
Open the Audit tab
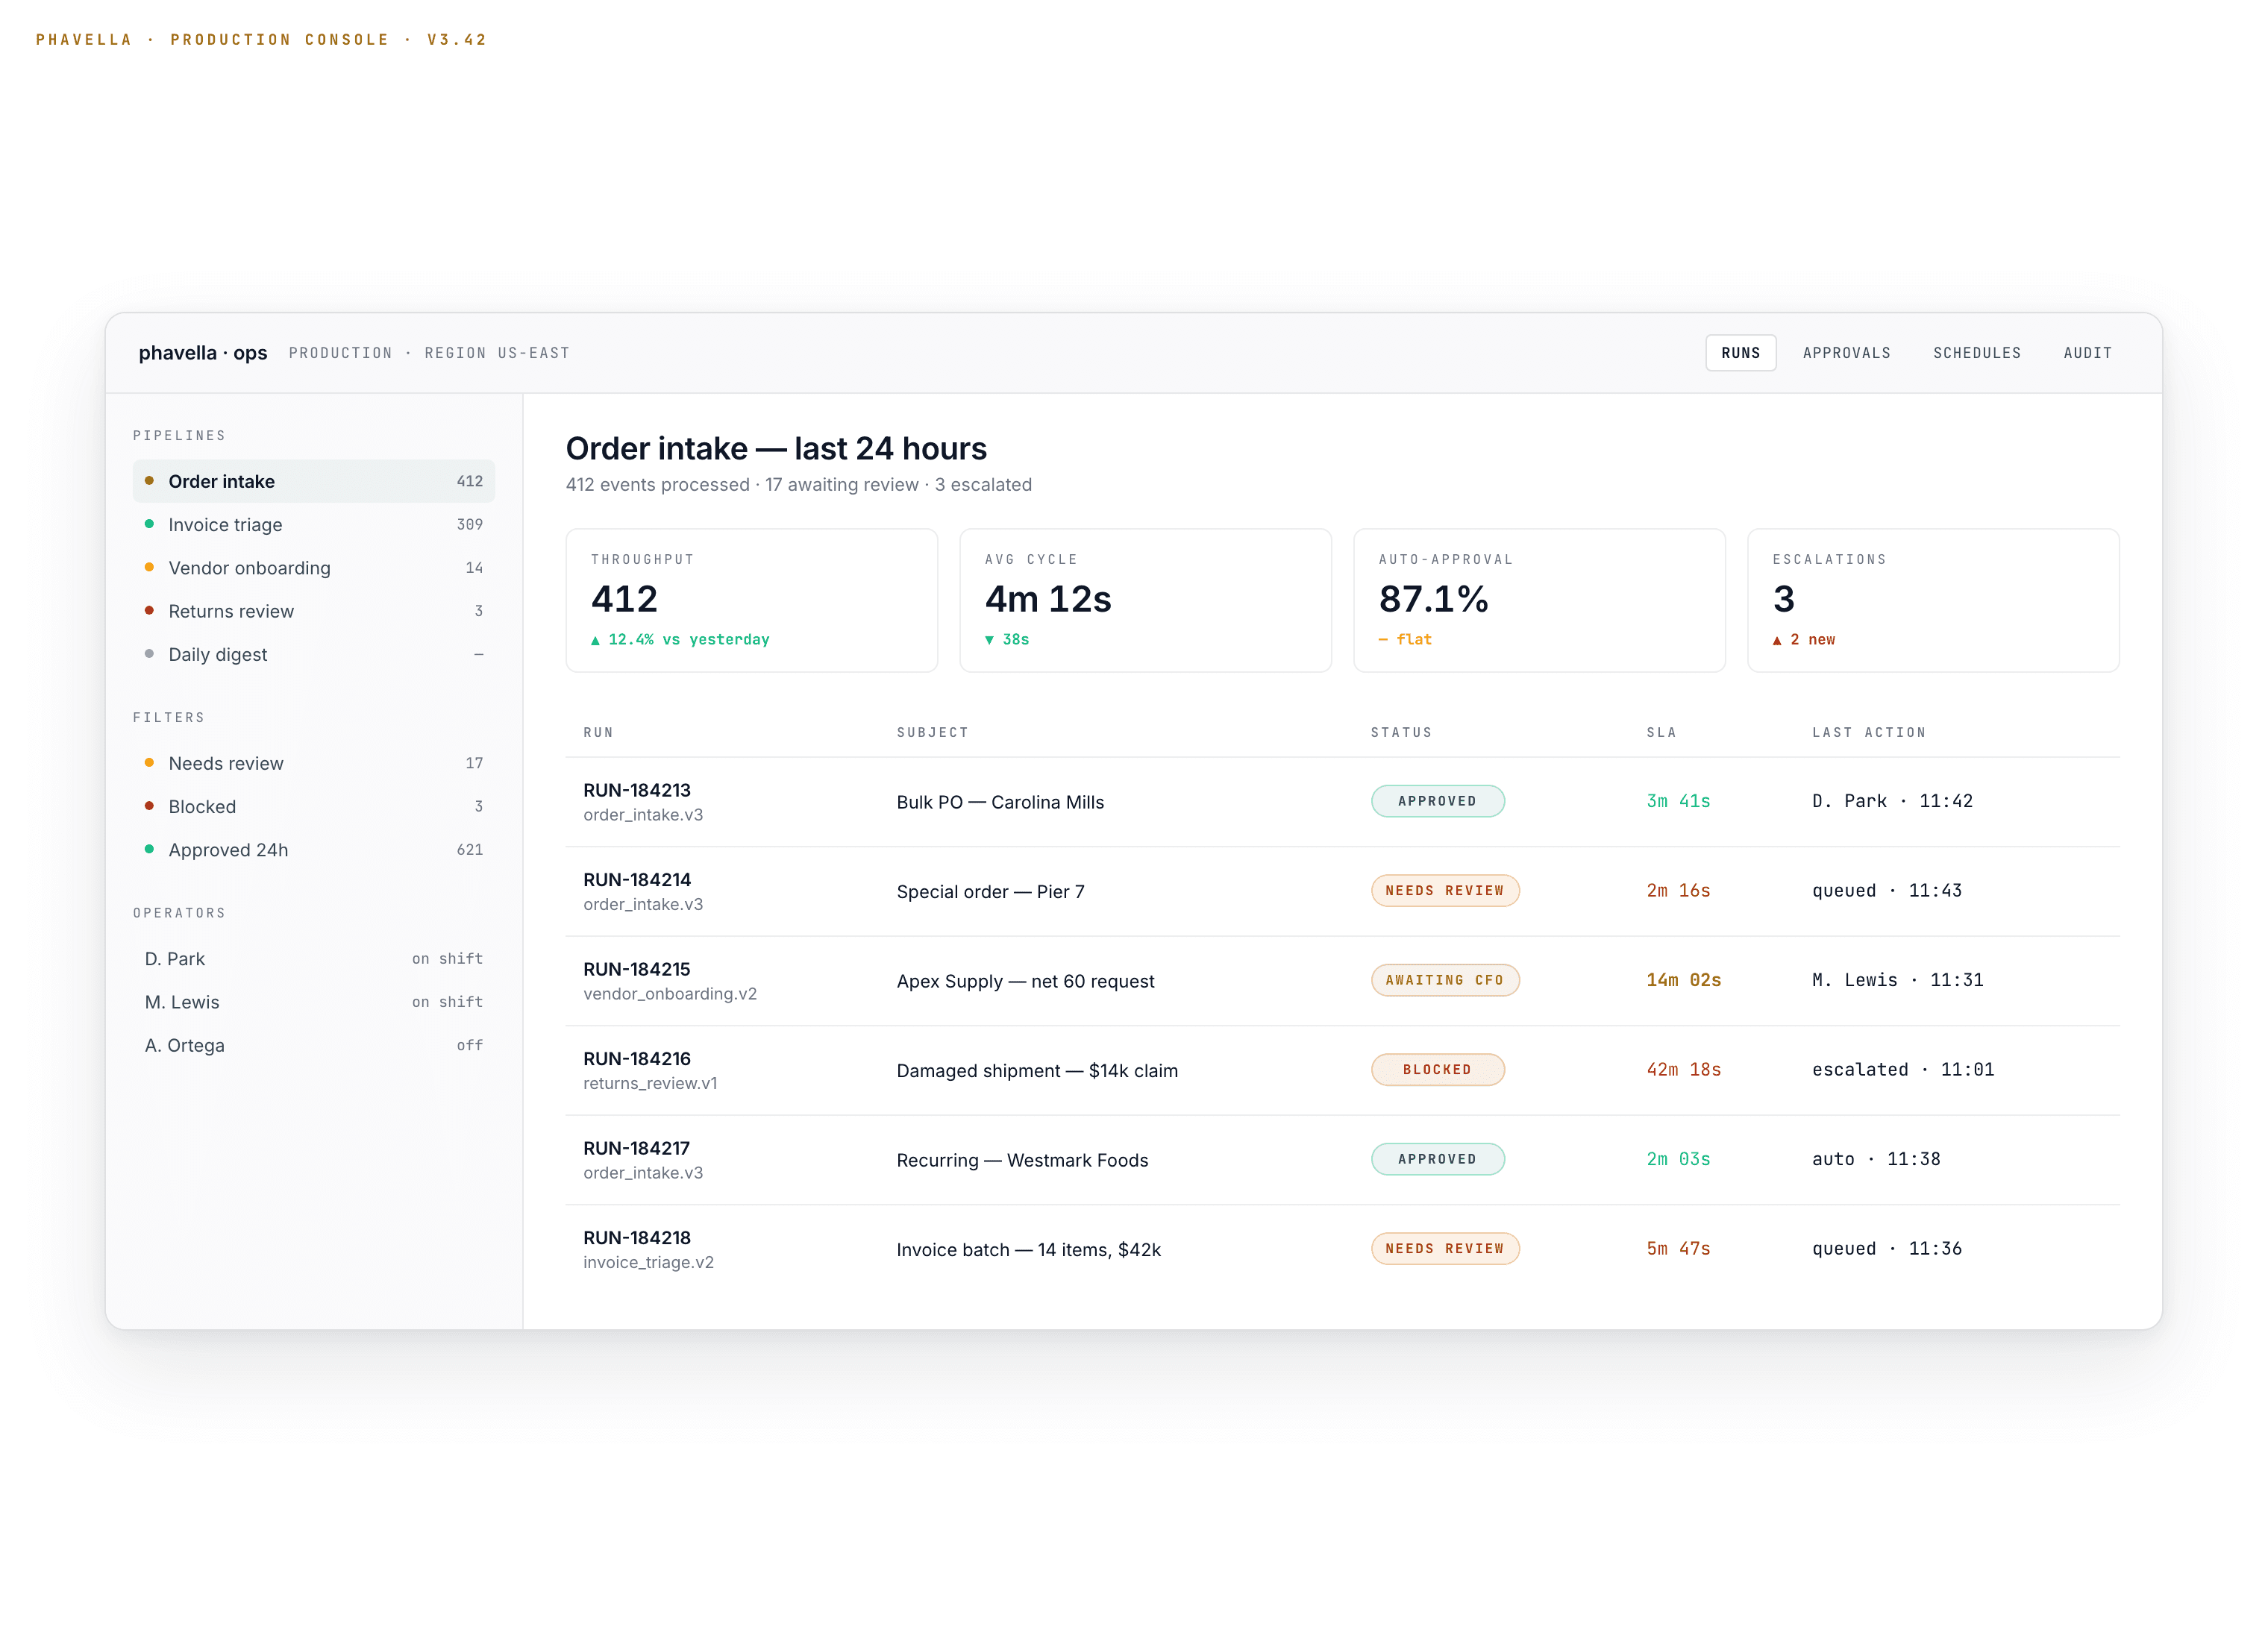(2087, 353)
